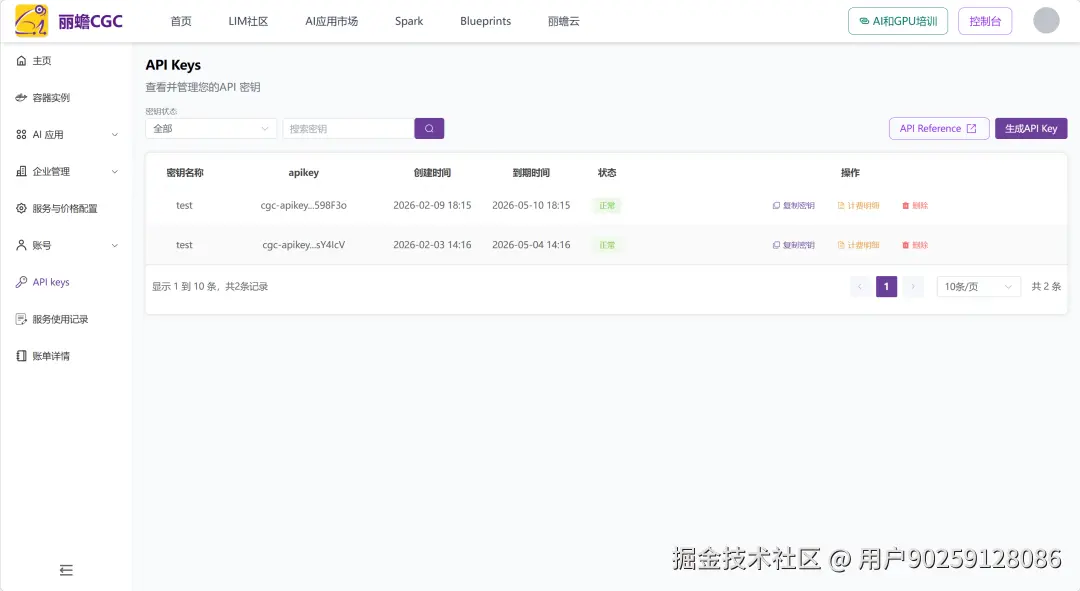The image size is (1080, 591).
Task: 点击顶部Blueprints导航项
Action: (485, 20)
